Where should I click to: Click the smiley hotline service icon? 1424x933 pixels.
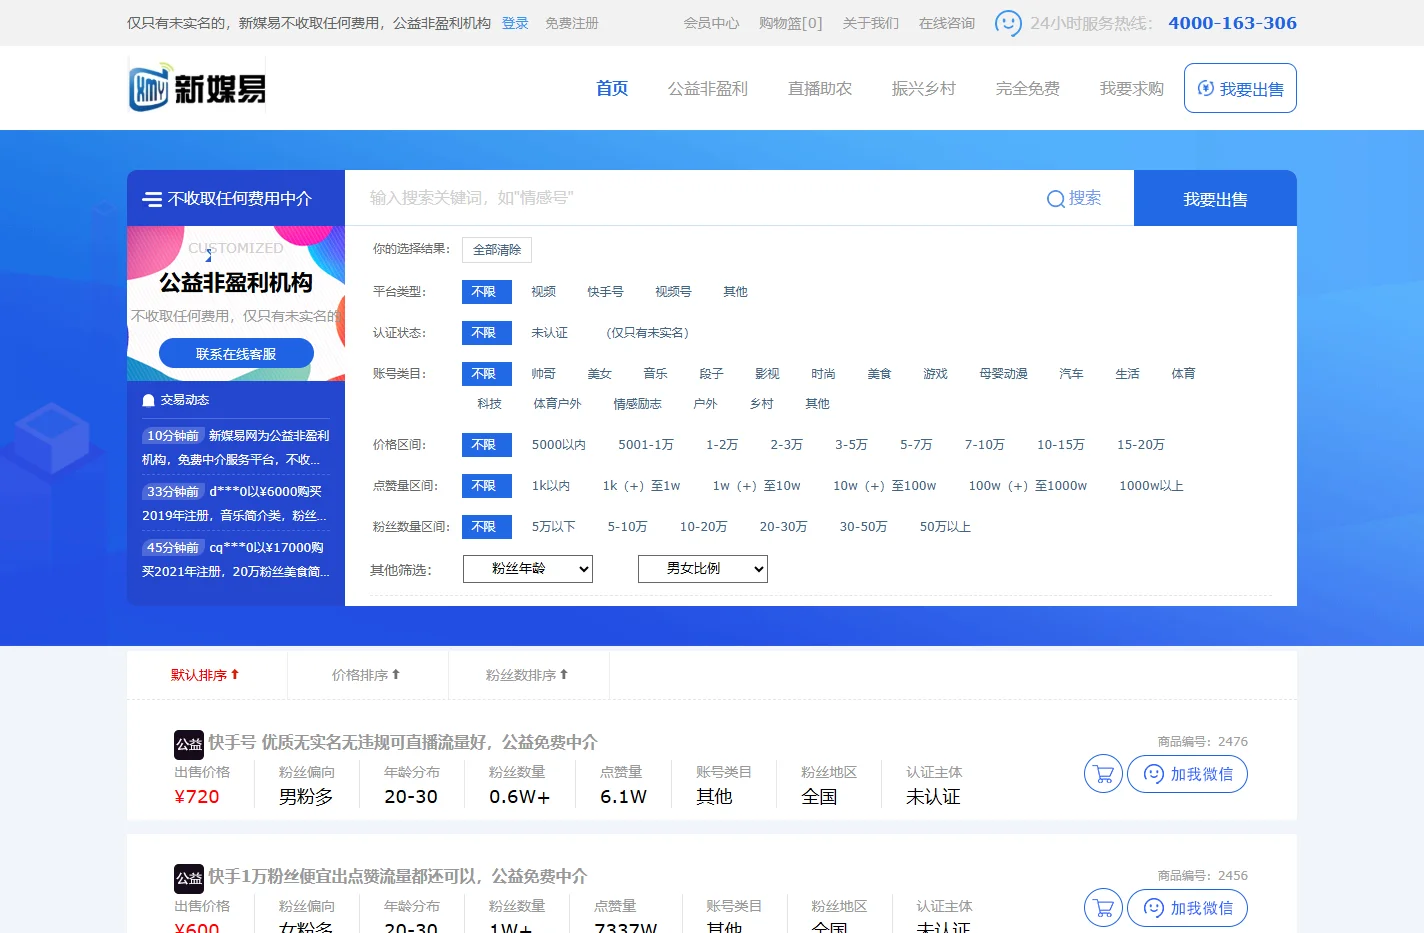pos(1008,22)
